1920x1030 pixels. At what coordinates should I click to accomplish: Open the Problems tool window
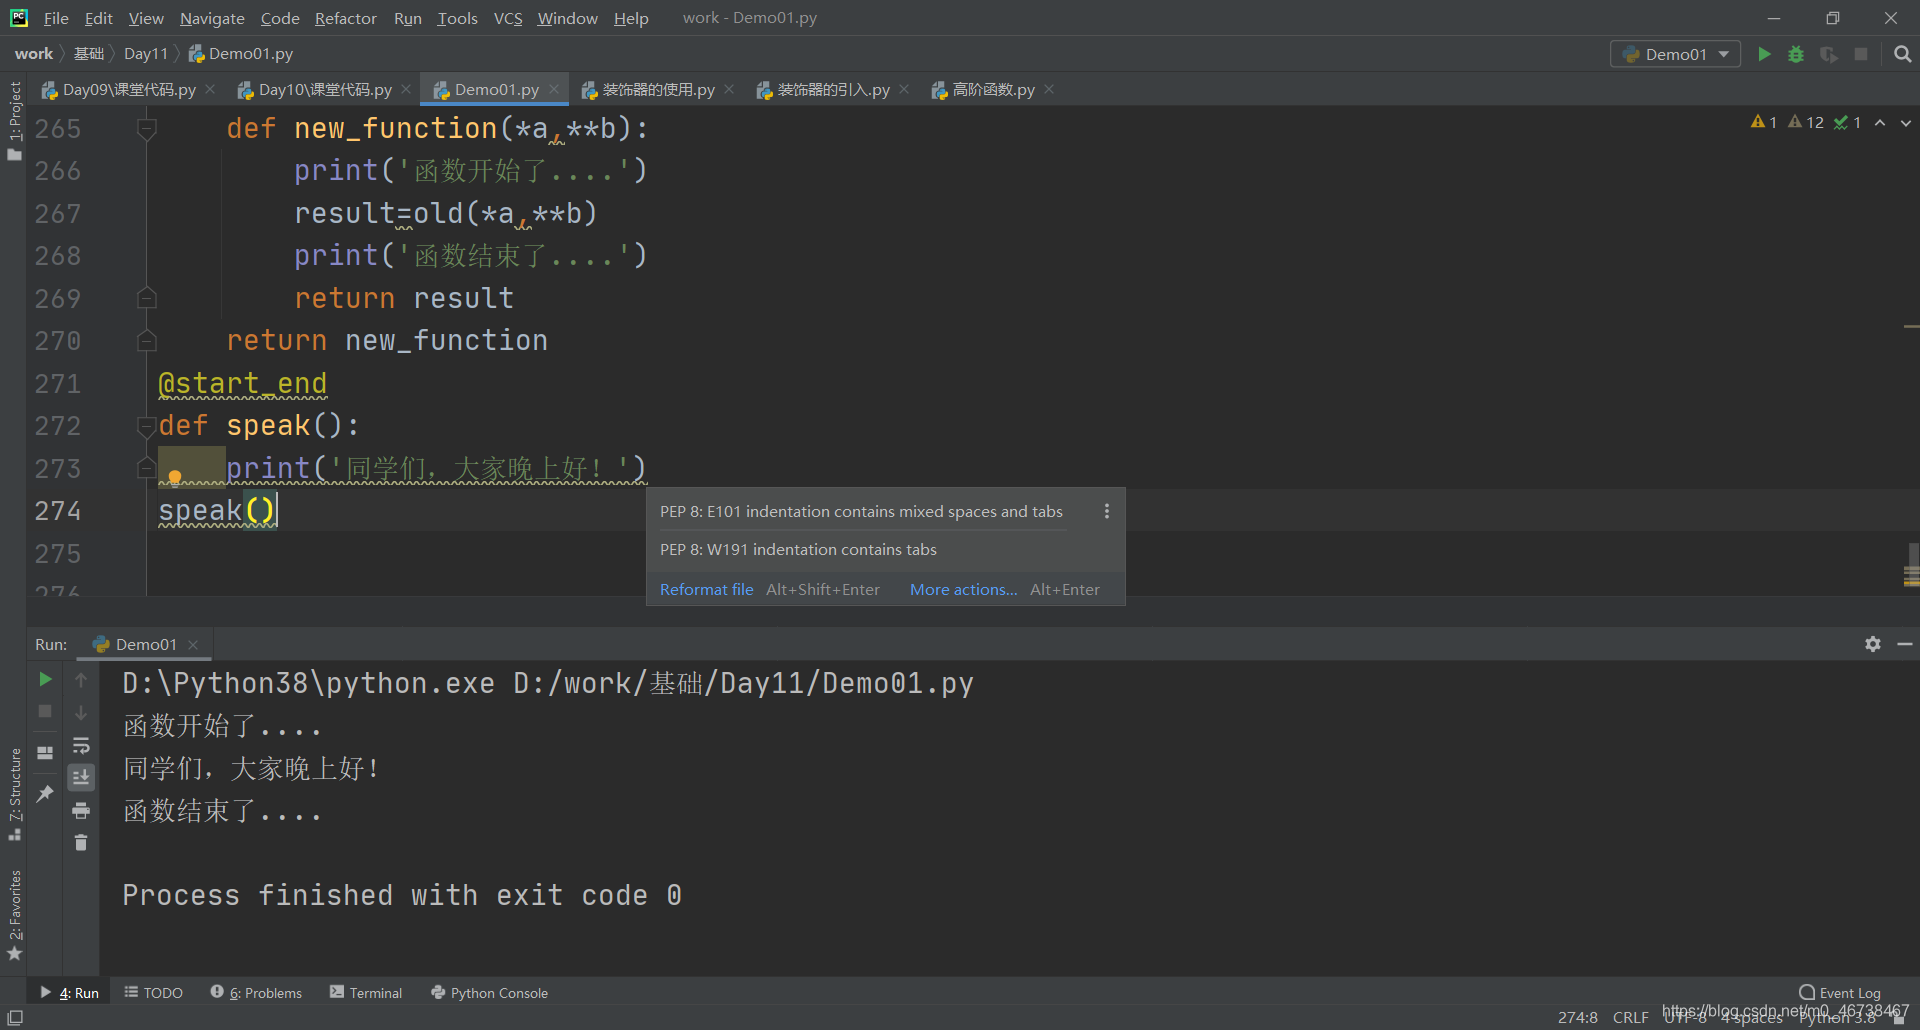pyautogui.click(x=256, y=992)
